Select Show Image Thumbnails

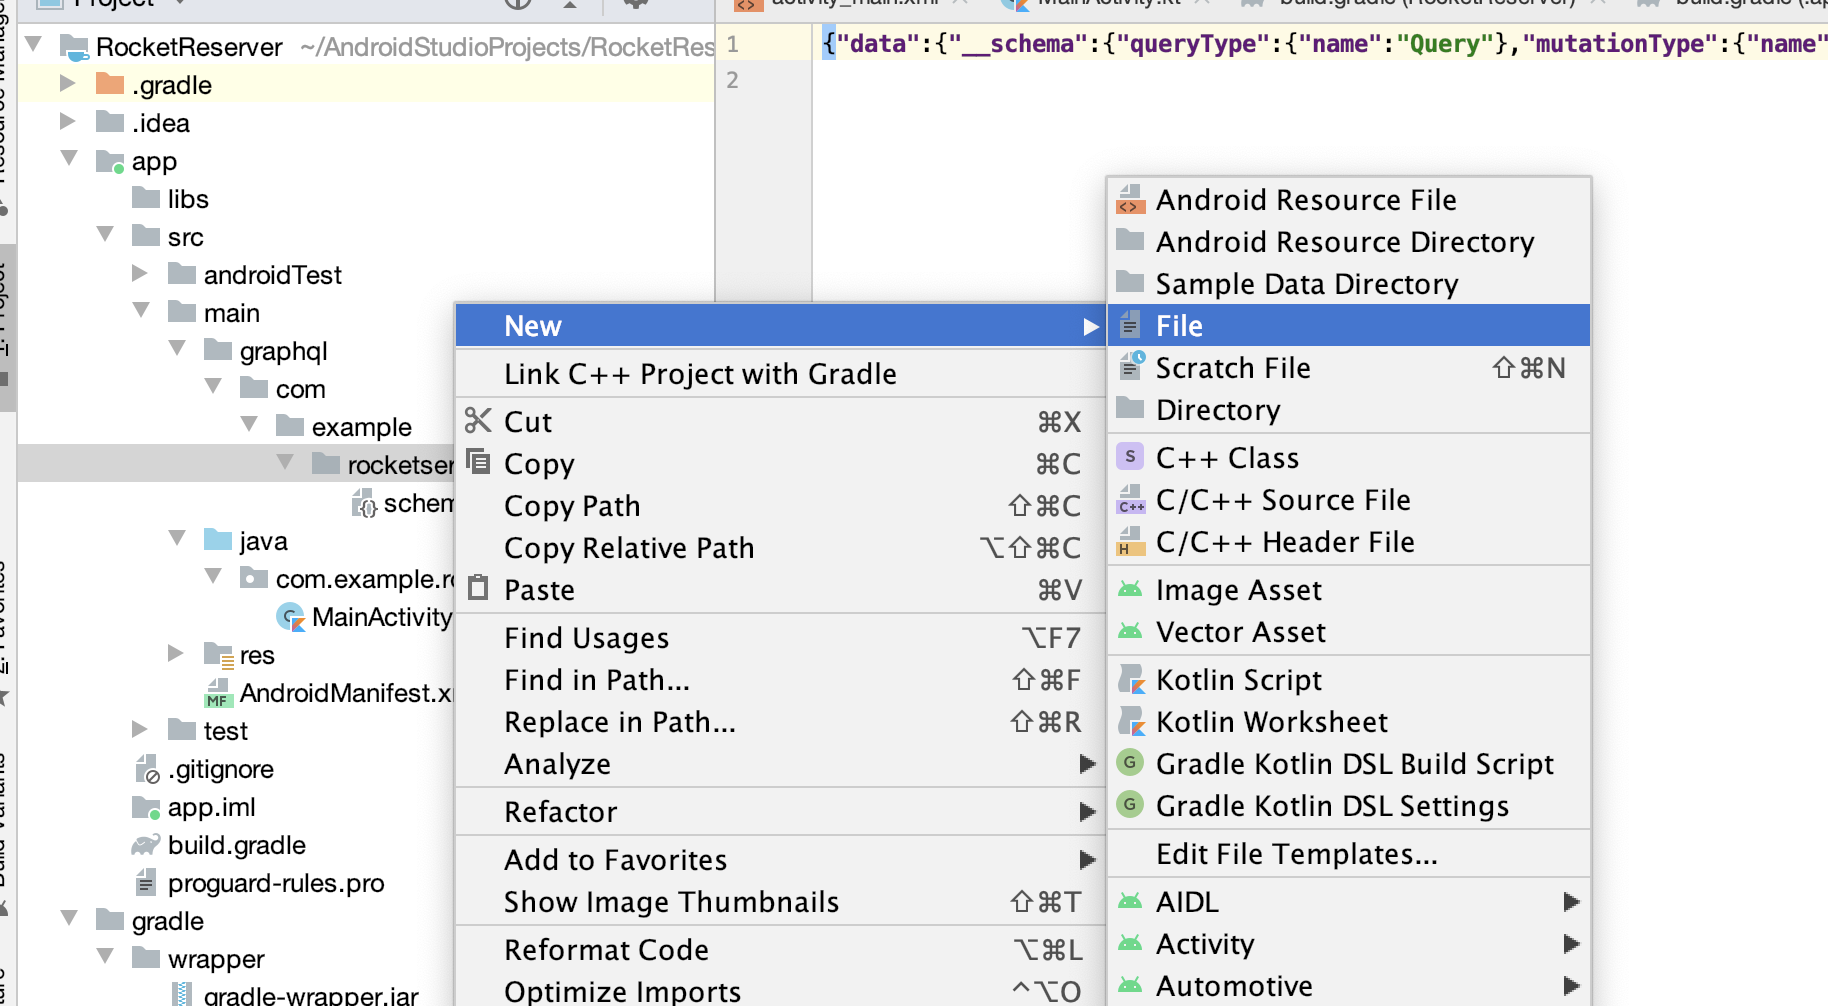[x=780, y=901]
